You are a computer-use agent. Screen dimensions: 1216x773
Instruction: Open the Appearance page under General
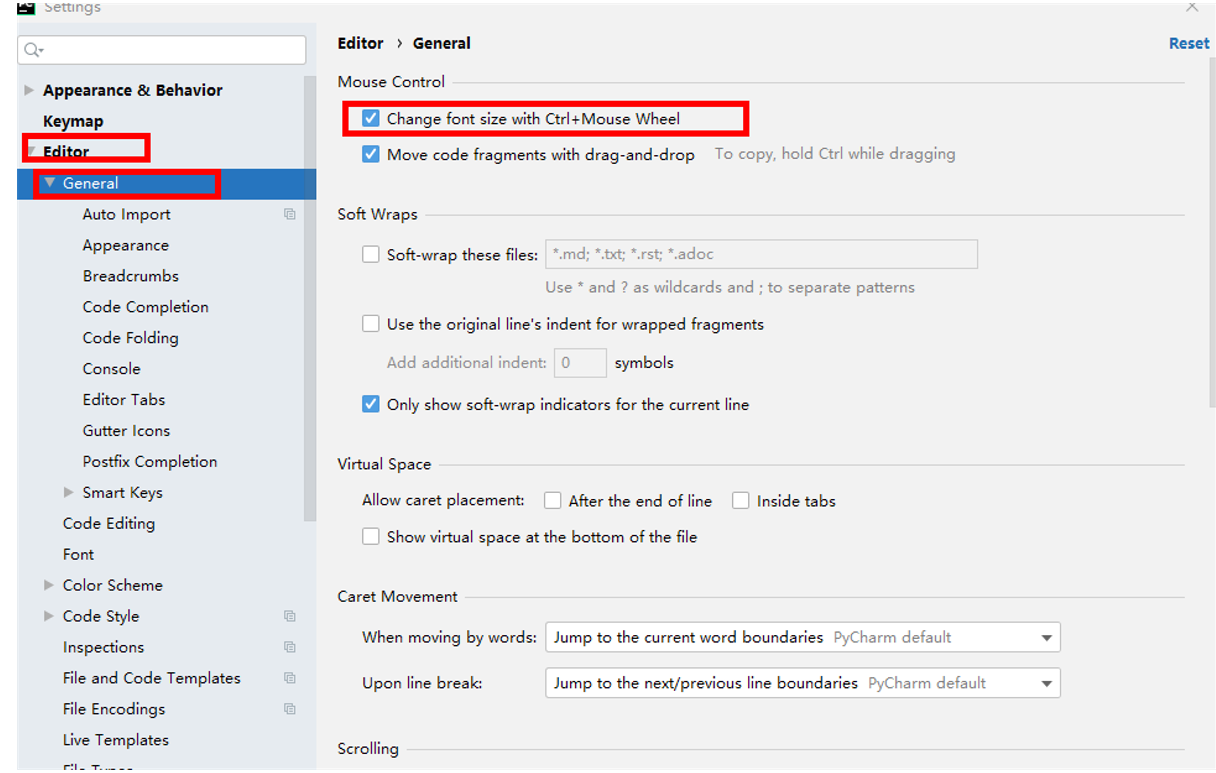coord(125,245)
